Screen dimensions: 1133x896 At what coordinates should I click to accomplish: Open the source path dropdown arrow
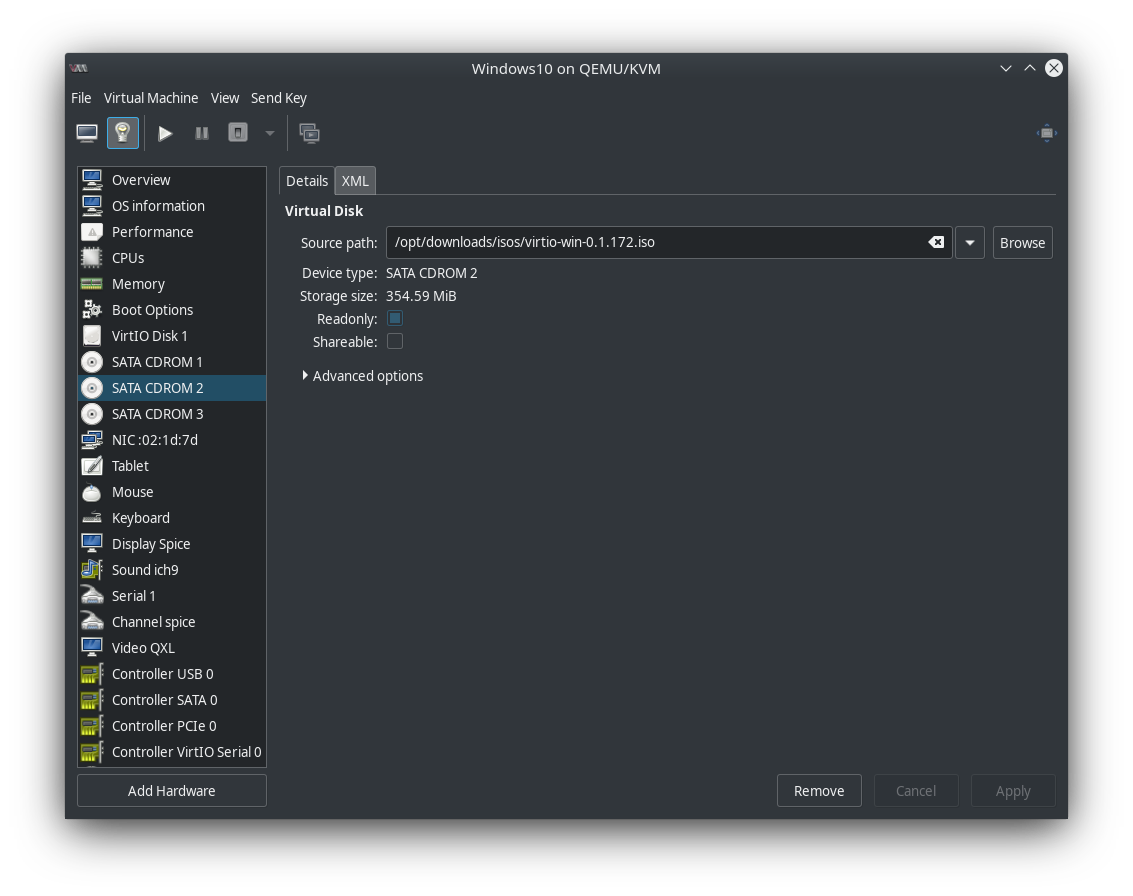click(x=969, y=243)
